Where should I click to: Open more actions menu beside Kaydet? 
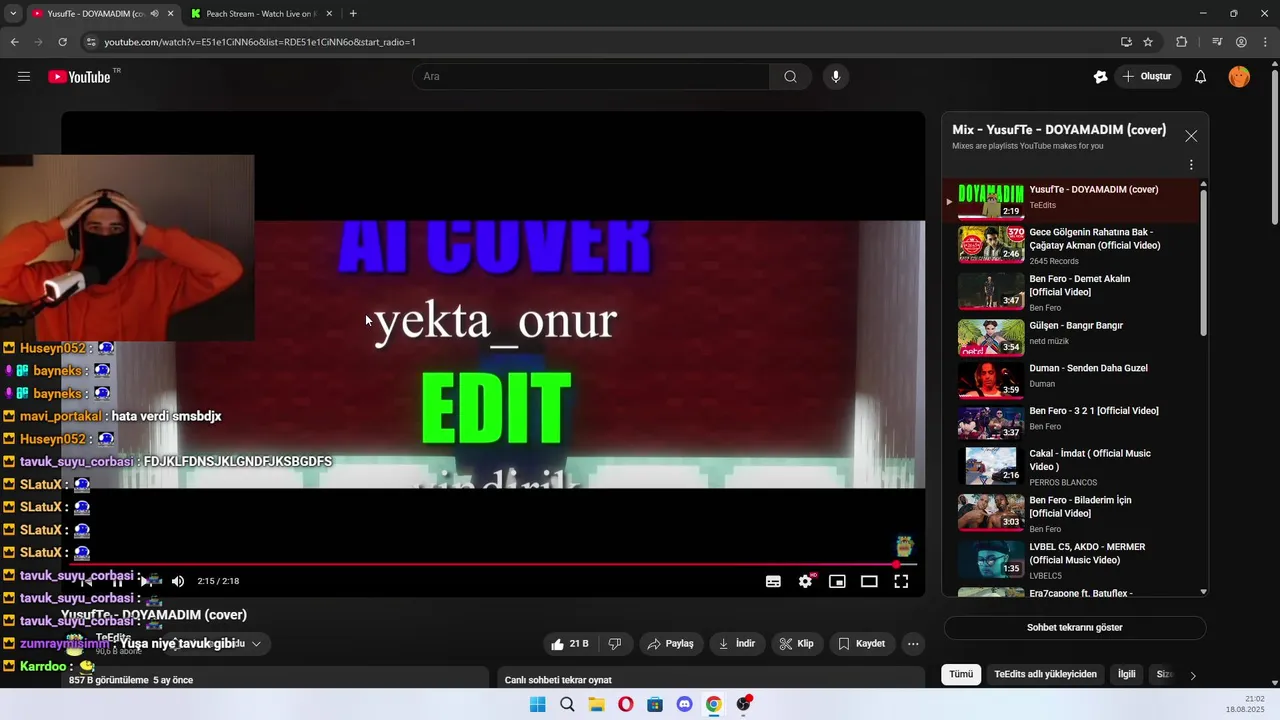coord(913,644)
